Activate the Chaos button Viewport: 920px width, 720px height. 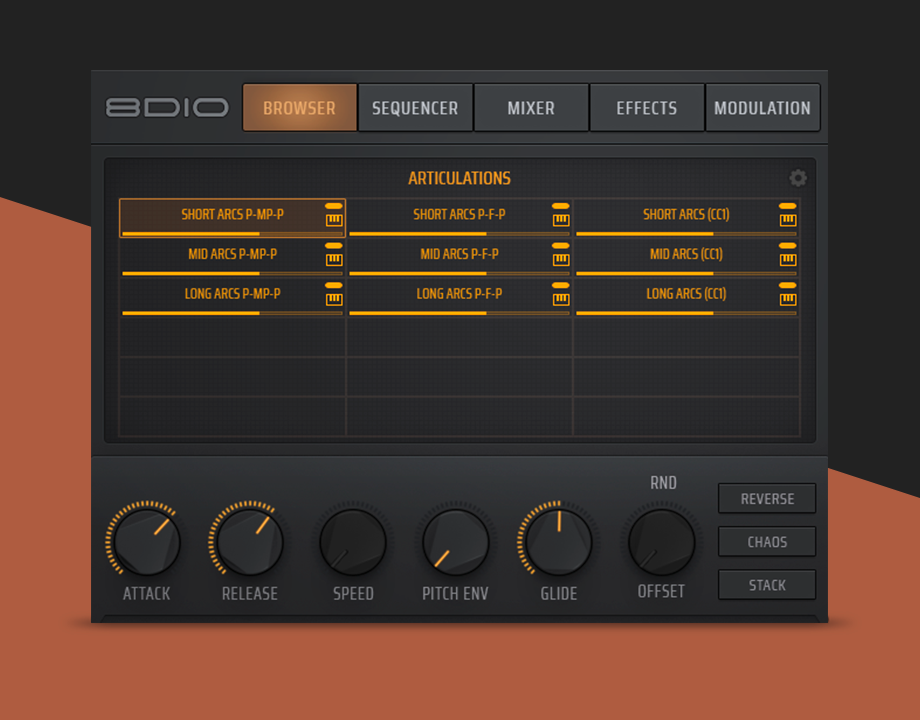(x=767, y=542)
